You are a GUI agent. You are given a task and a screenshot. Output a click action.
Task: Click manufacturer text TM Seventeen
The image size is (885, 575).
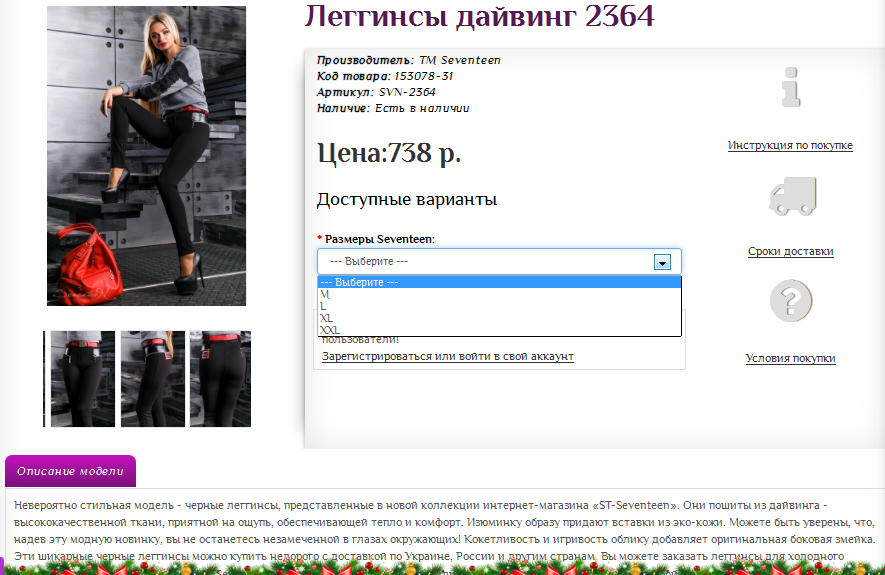(x=459, y=60)
